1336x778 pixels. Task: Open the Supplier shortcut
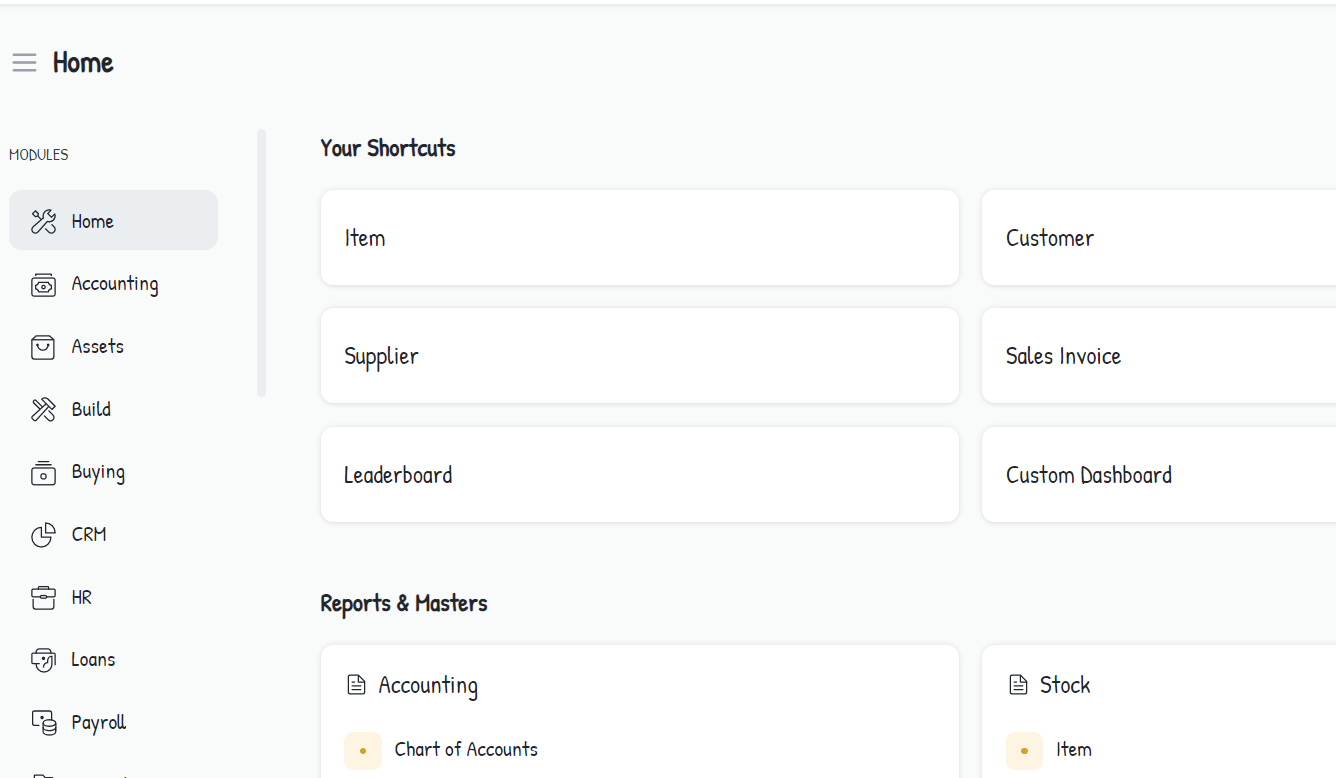[x=639, y=356]
